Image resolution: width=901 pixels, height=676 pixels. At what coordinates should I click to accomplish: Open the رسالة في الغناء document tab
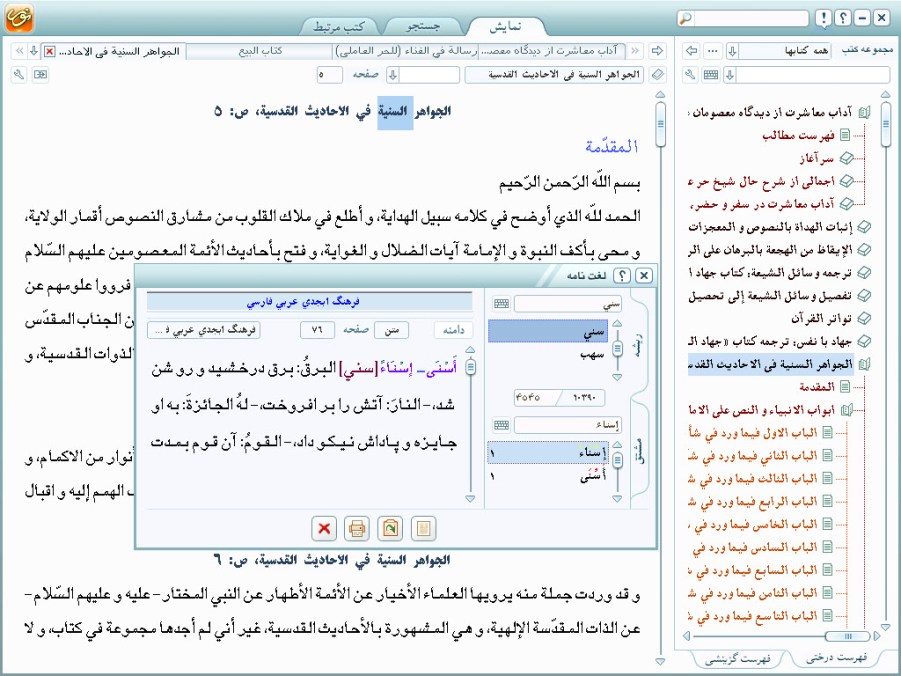tap(406, 51)
